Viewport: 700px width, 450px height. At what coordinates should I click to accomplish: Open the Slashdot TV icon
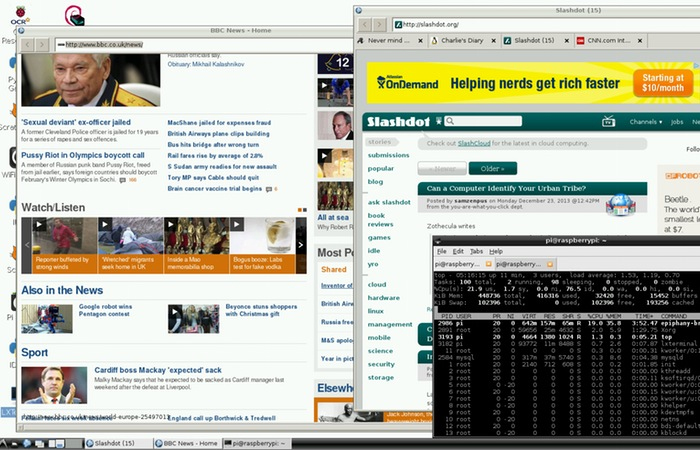(x=608, y=121)
